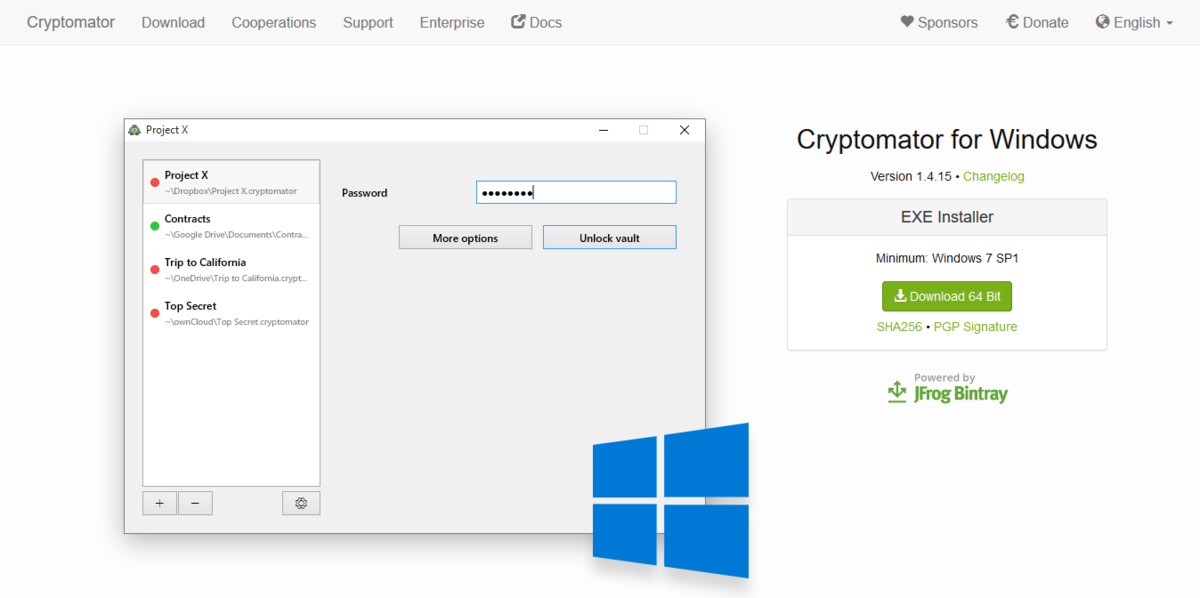Open the Cooperations nav item
1200x598 pixels.
tap(274, 22)
